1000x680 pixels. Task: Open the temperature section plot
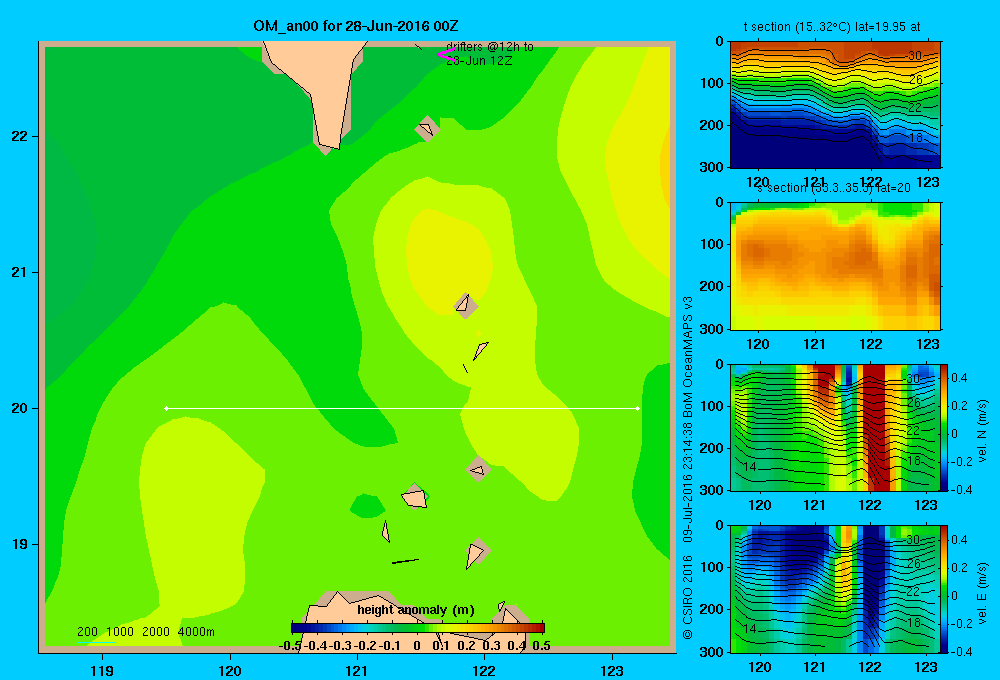tap(835, 105)
